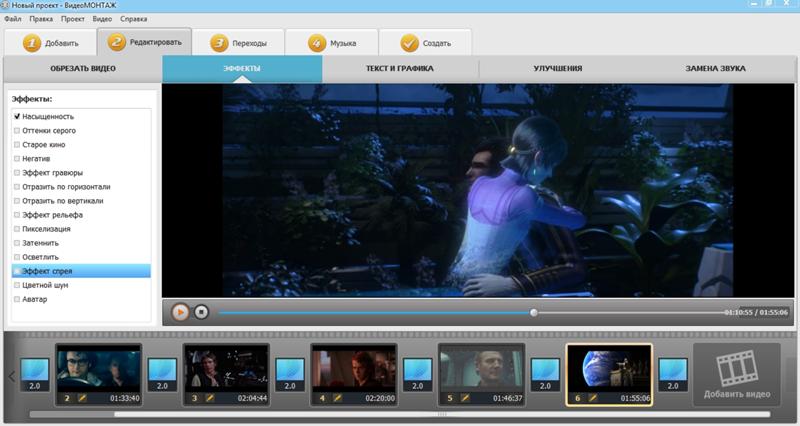Image resolution: width=800 pixels, height=426 pixels.
Task: Switch to ТЕКСТ И ГРАФИКА tab
Action: click(x=399, y=68)
